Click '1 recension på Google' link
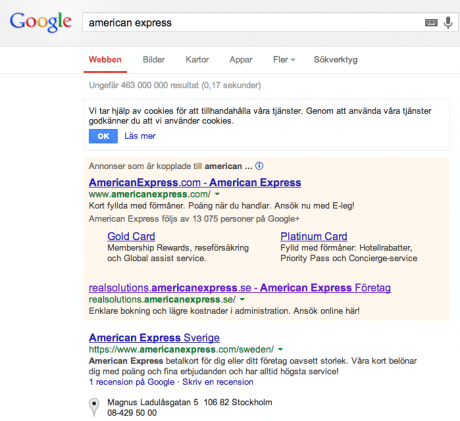The image size is (460, 421). 132,382
